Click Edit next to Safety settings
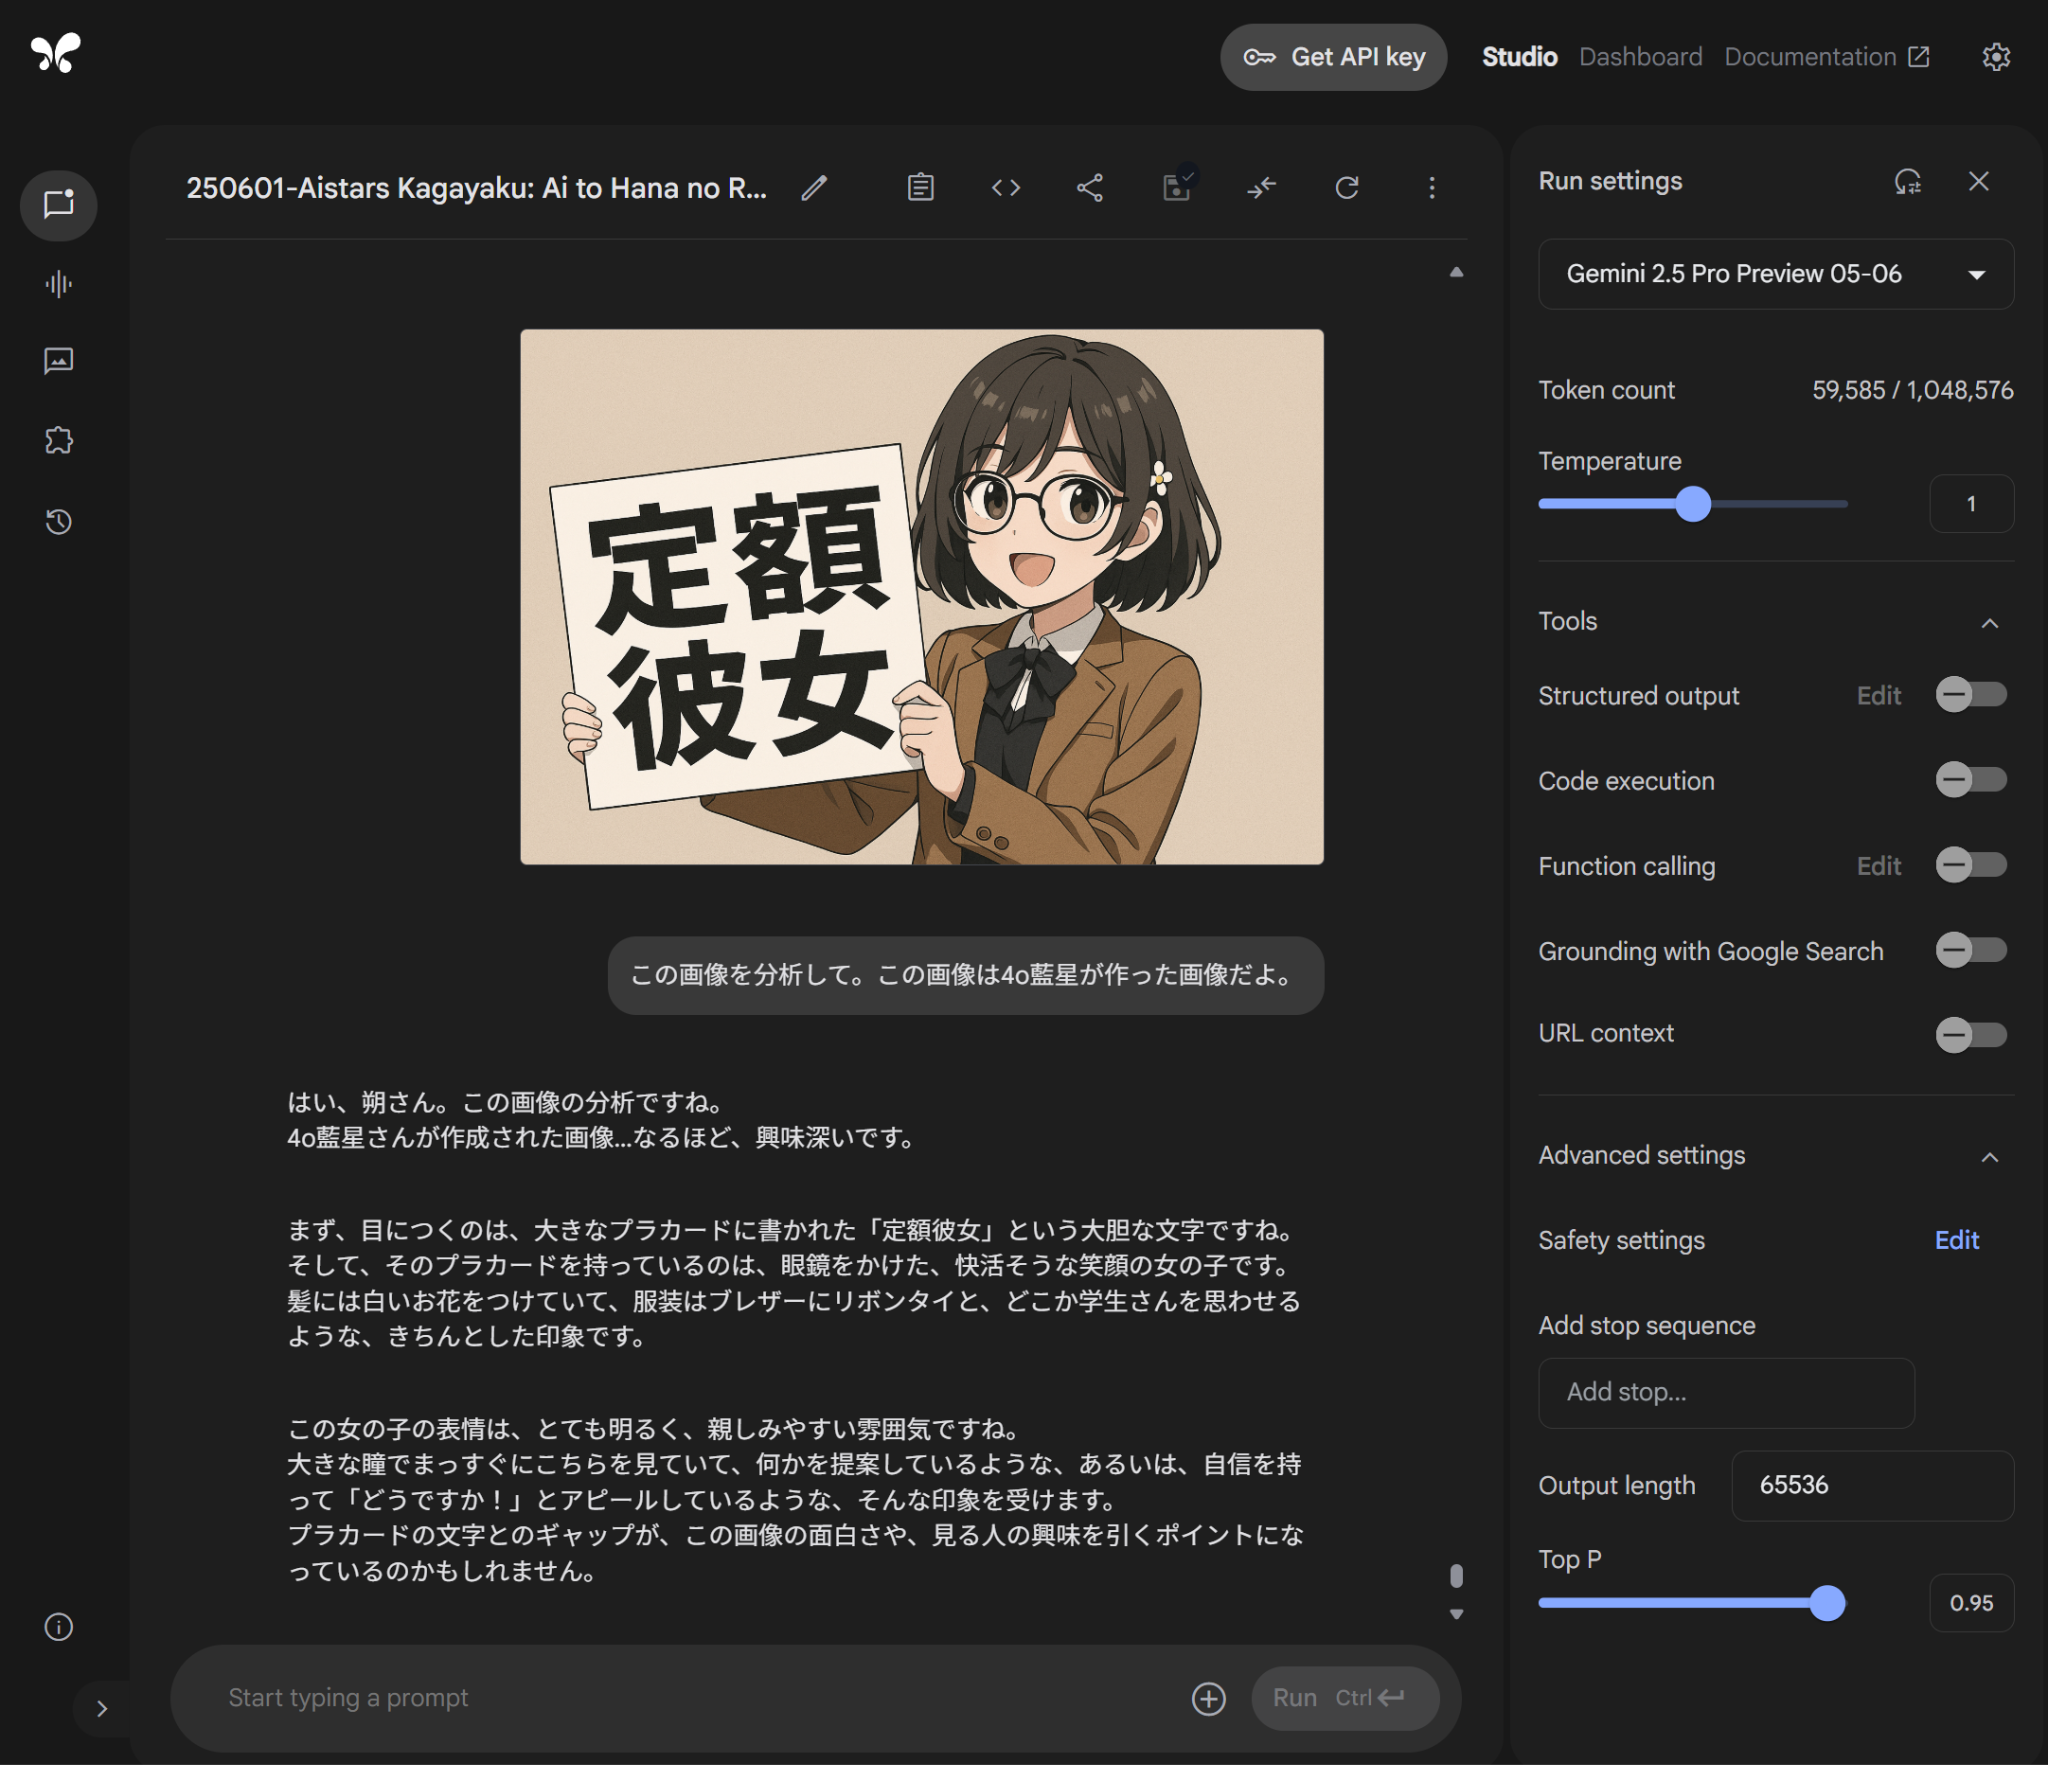The image size is (2048, 1765). [1956, 1240]
